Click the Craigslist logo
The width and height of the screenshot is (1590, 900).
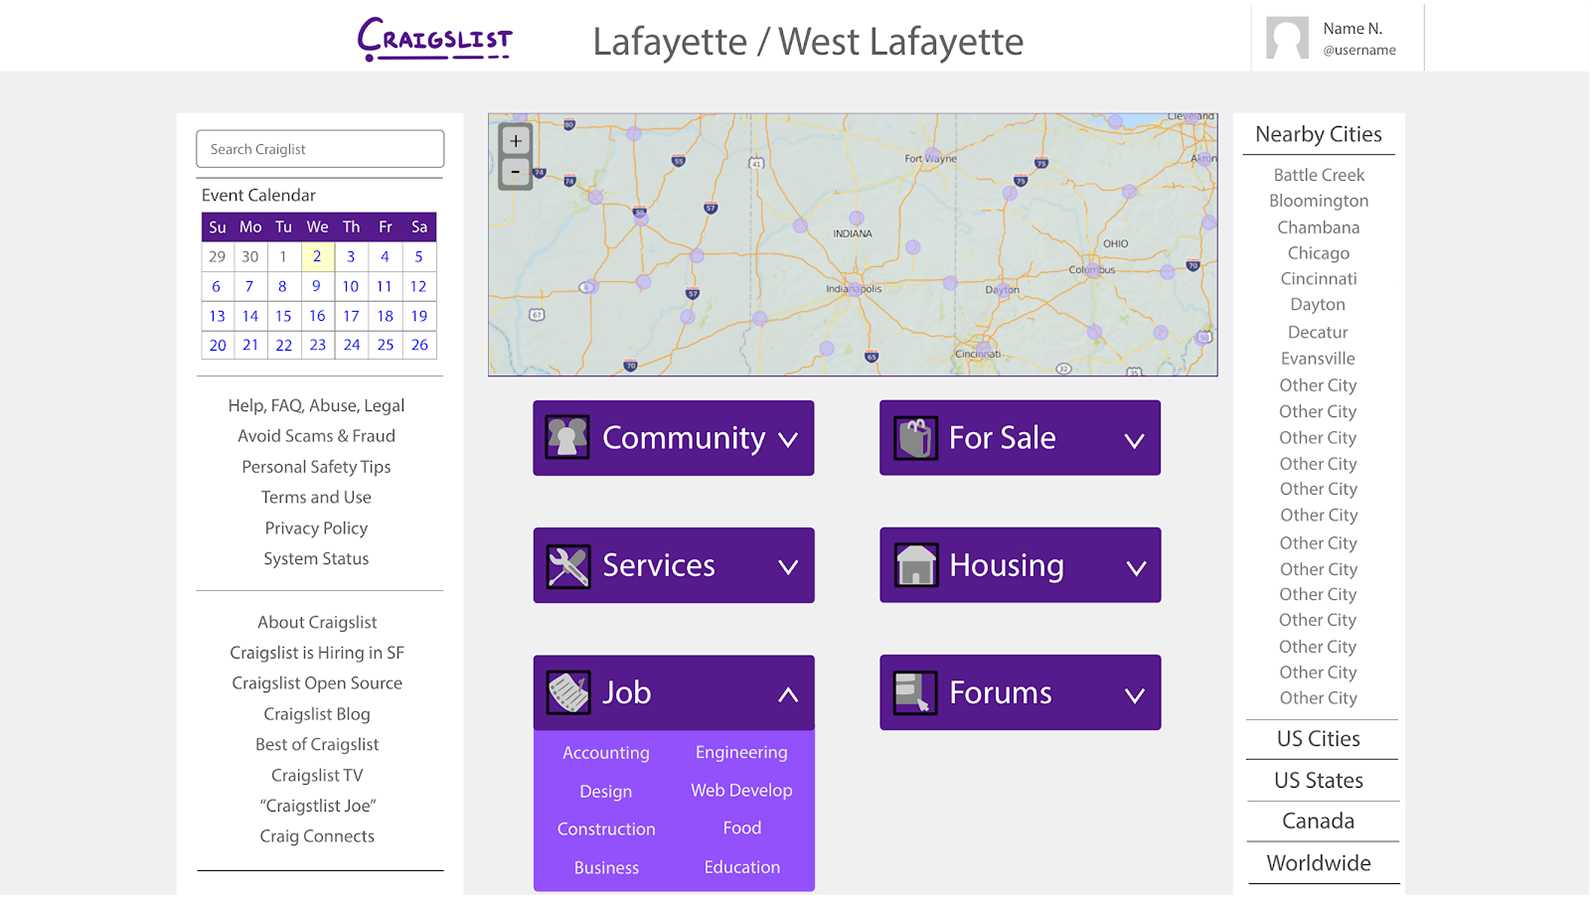(435, 40)
